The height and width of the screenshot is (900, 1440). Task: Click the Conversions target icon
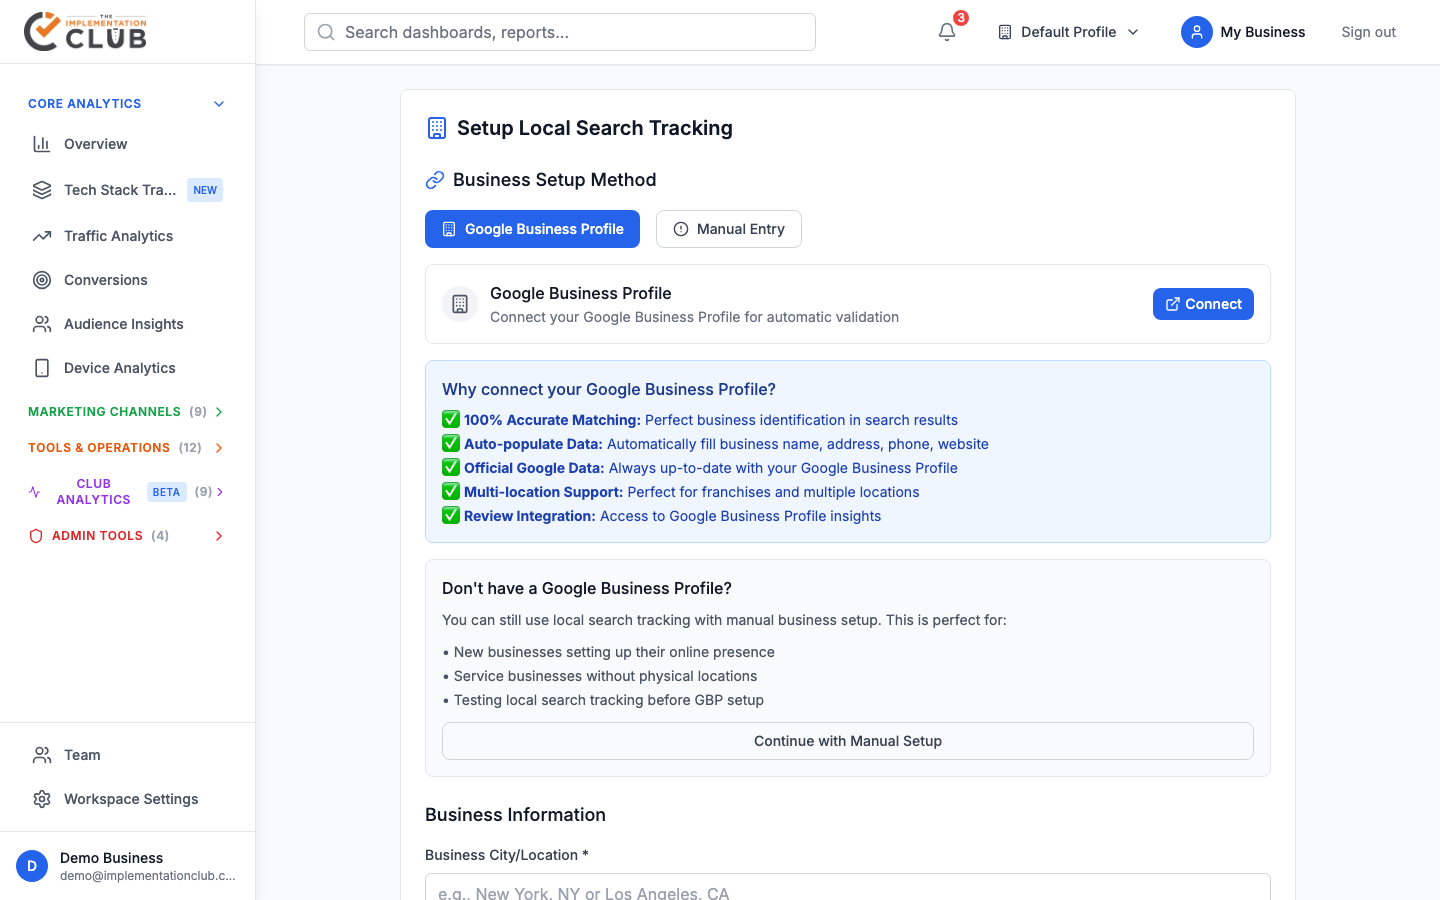click(42, 280)
